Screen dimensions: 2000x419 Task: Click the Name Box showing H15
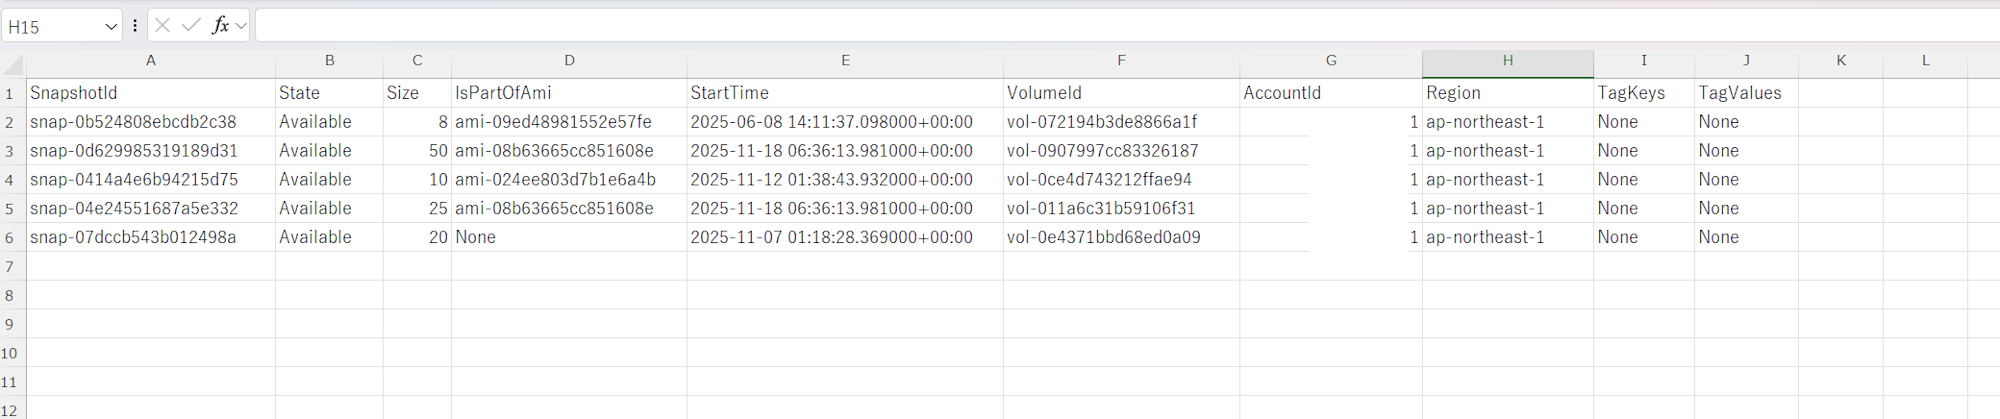coord(52,27)
